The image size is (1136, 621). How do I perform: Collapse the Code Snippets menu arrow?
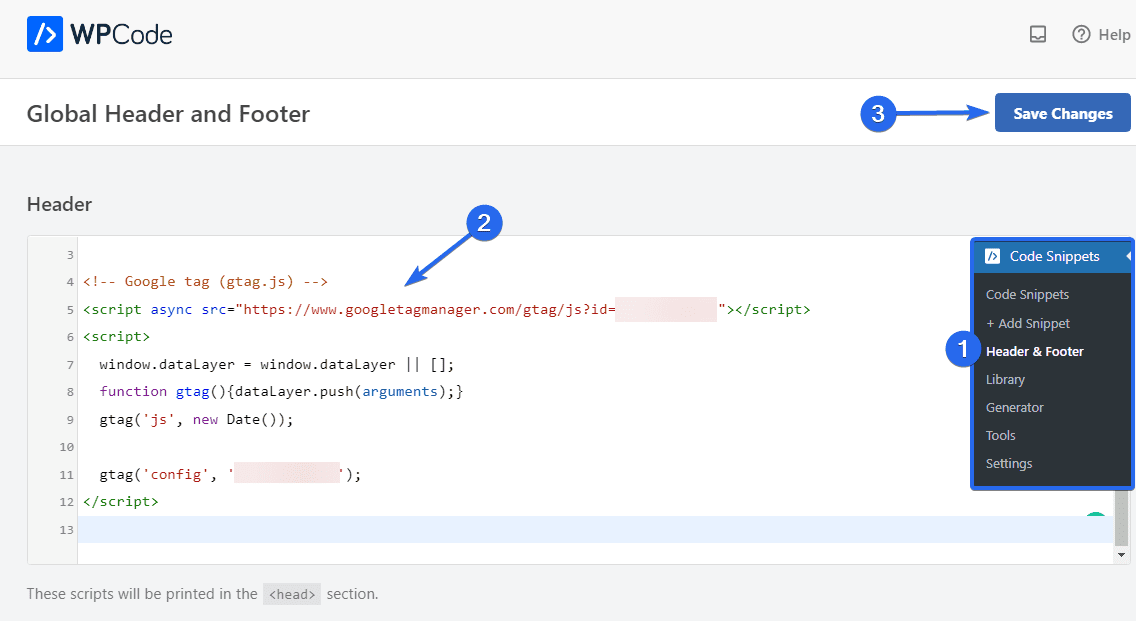pos(1128,256)
